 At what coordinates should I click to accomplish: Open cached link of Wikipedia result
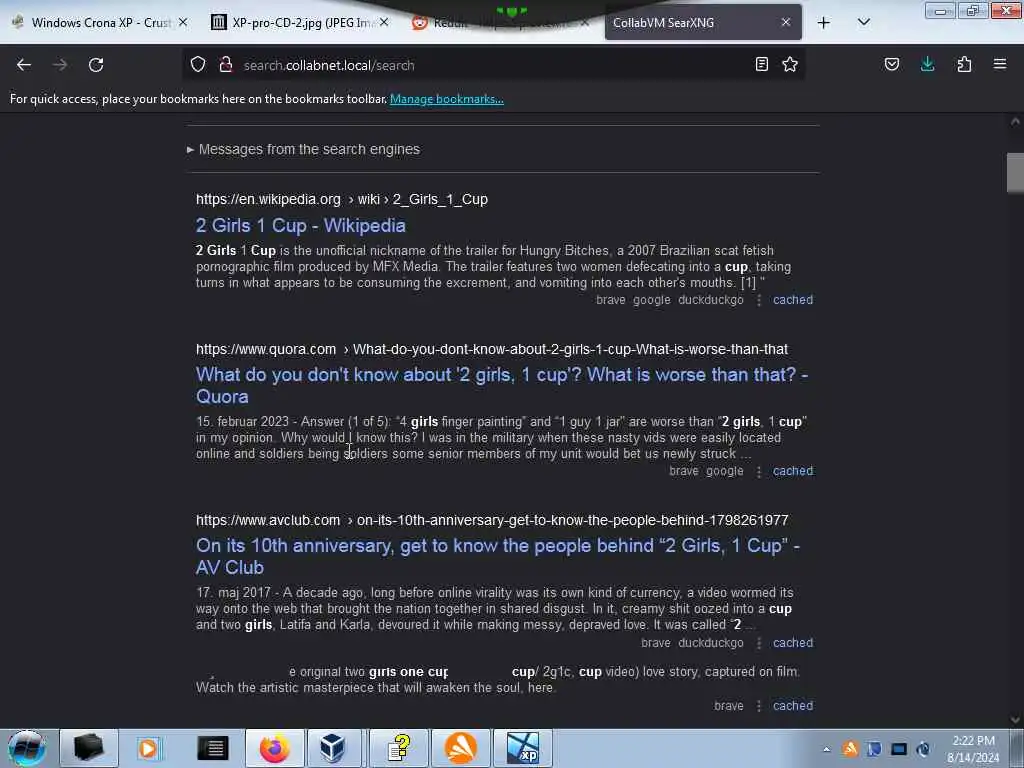[x=793, y=300]
